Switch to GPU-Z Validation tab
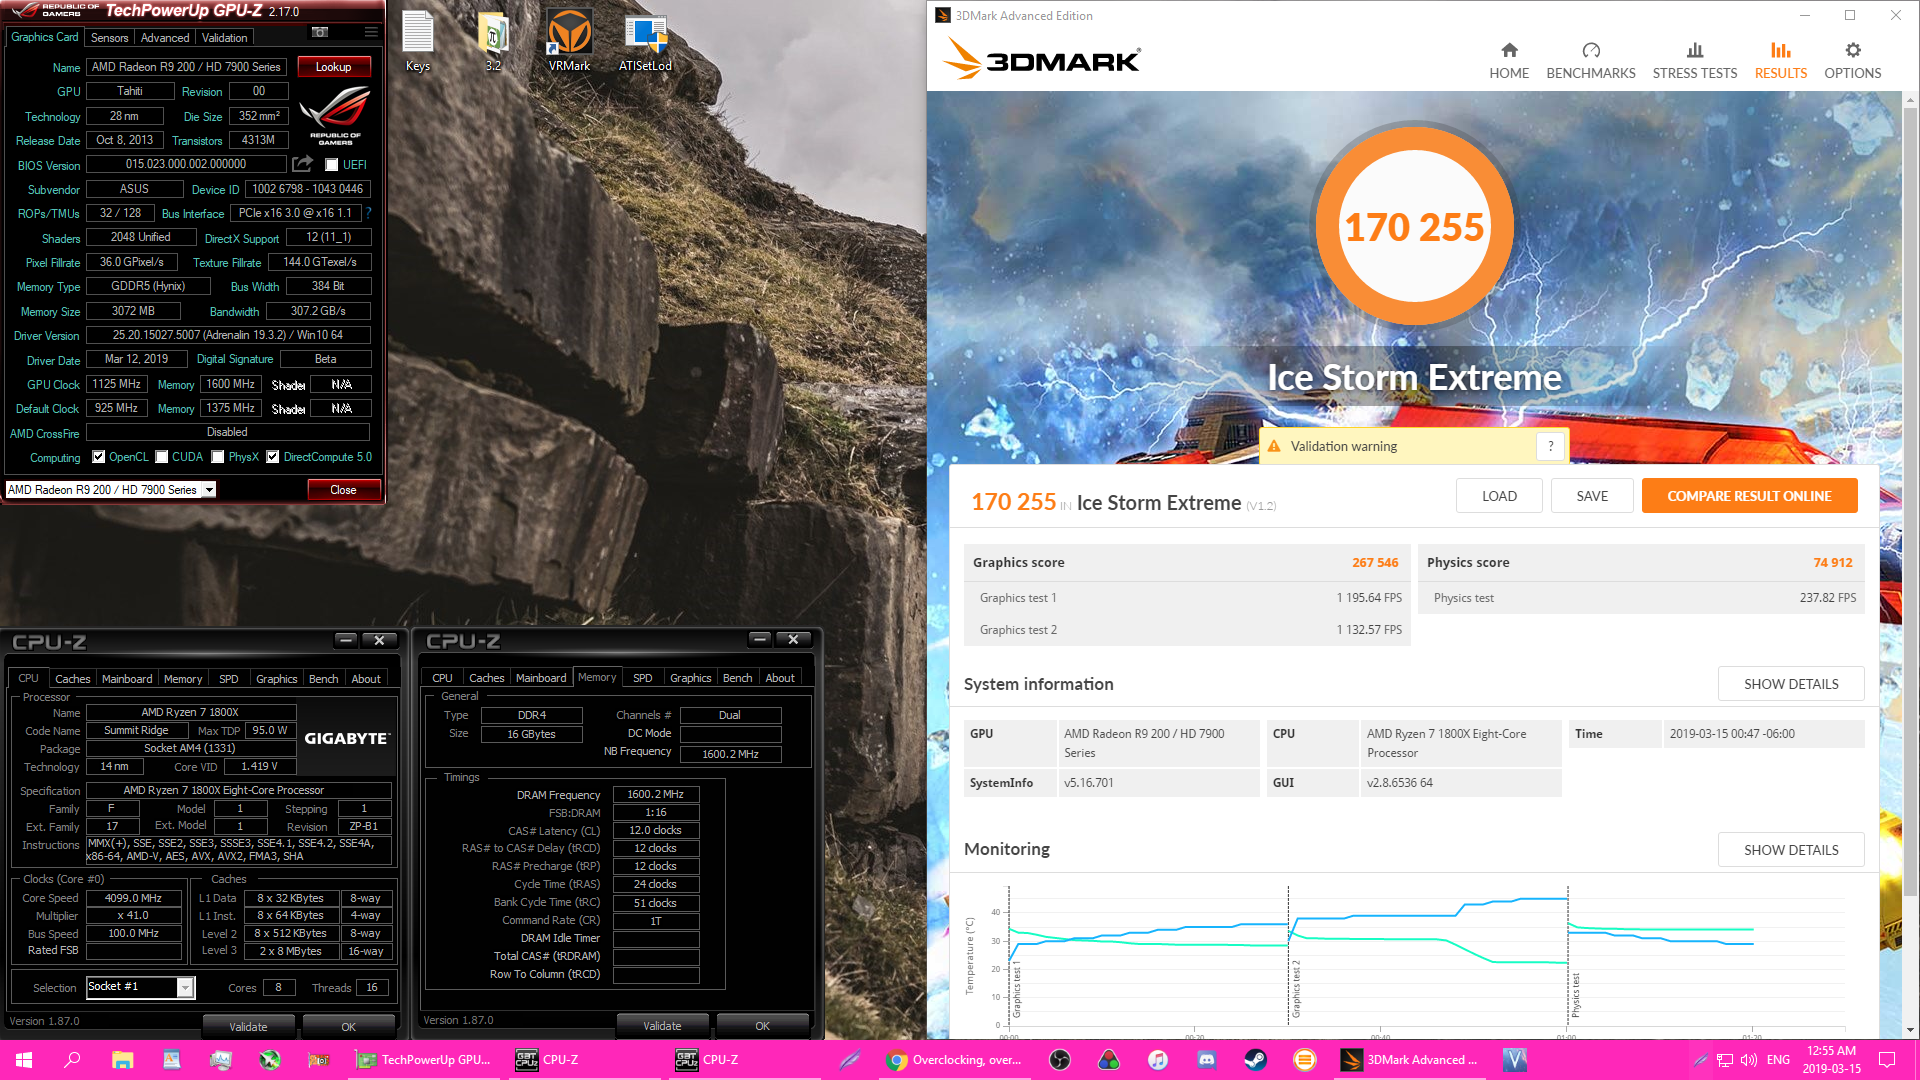 [224, 38]
